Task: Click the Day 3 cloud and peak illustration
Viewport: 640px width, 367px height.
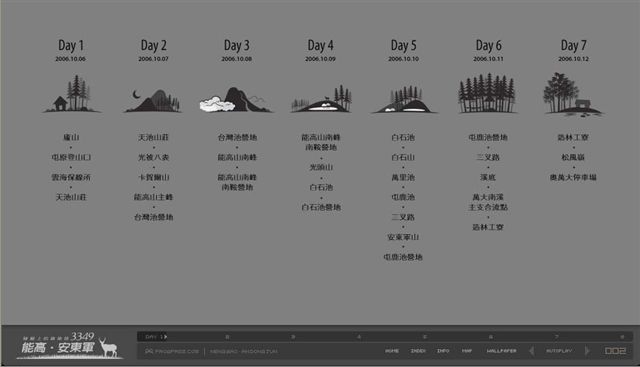Action: pyautogui.click(x=236, y=100)
